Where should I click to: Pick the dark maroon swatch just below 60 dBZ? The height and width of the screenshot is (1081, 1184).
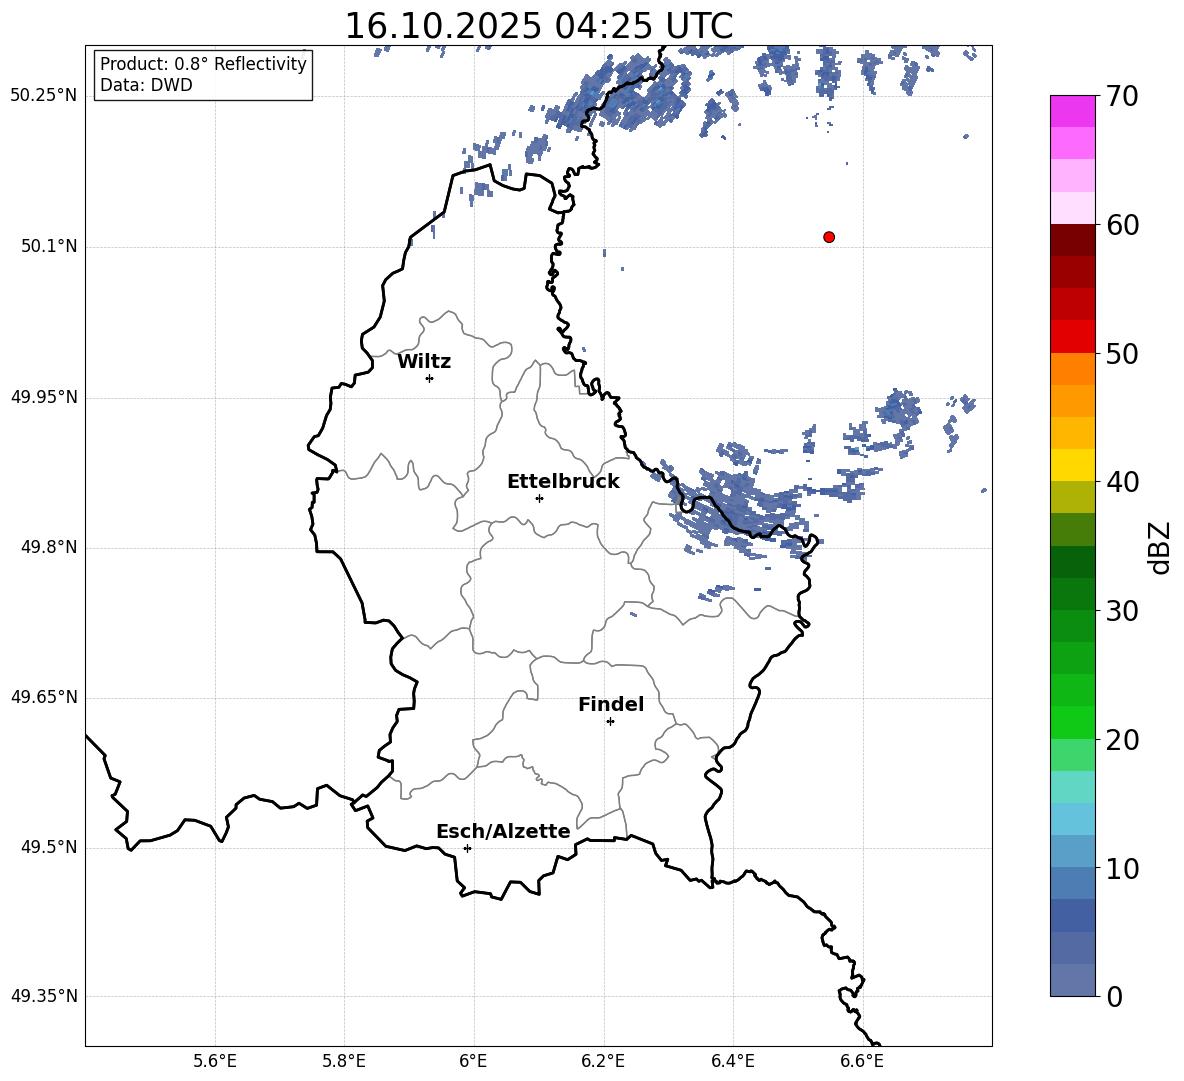tap(1073, 241)
